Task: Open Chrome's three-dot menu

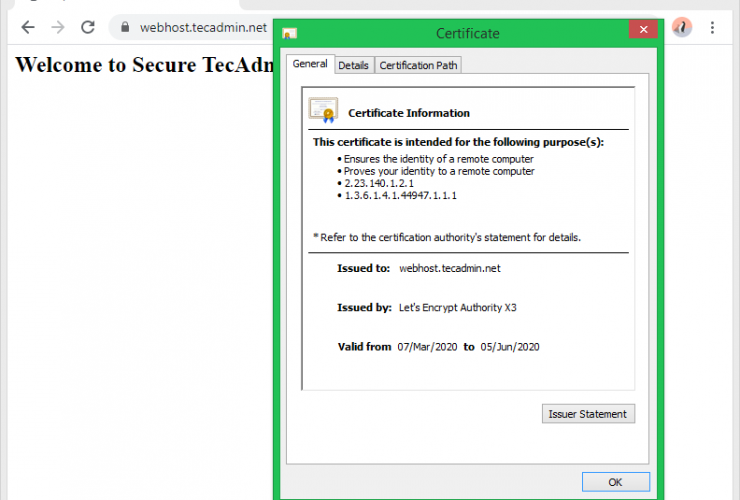Action: (x=712, y=27)
